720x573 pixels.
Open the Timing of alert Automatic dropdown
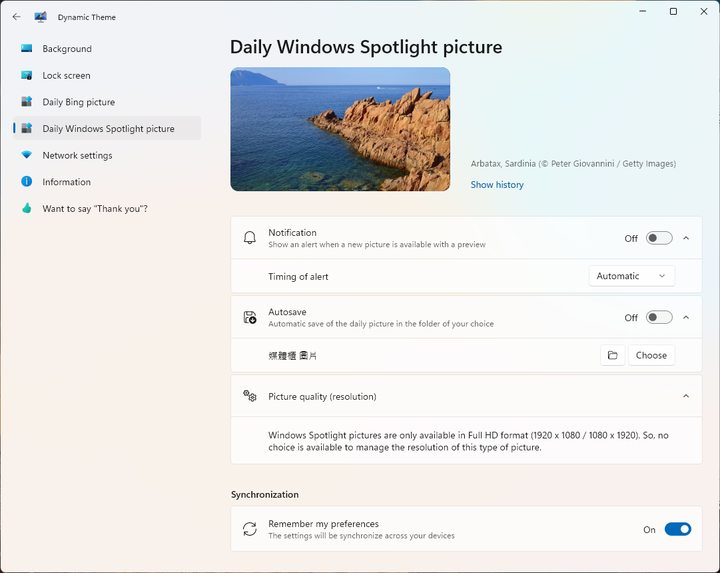pyautogui.click(x=632, y=276)
